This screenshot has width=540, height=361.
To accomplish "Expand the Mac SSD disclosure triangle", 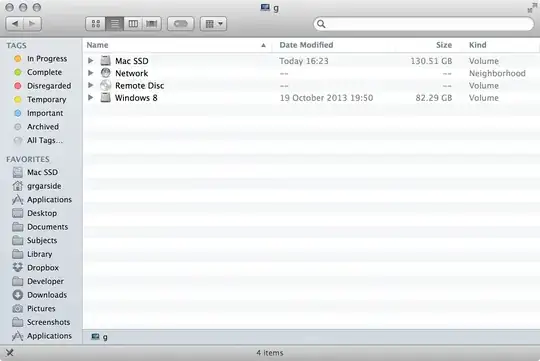I will click(x=91, y=61).
